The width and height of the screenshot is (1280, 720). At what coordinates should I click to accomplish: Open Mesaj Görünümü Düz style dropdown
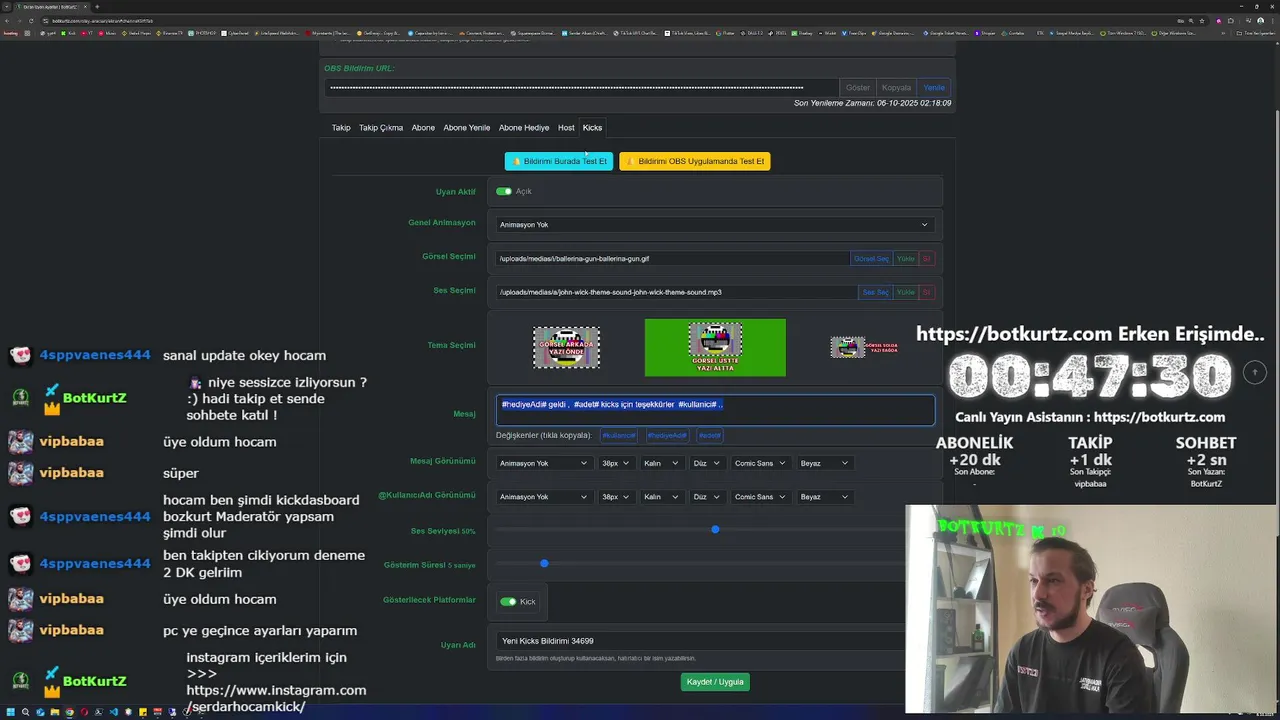[707, 463]
